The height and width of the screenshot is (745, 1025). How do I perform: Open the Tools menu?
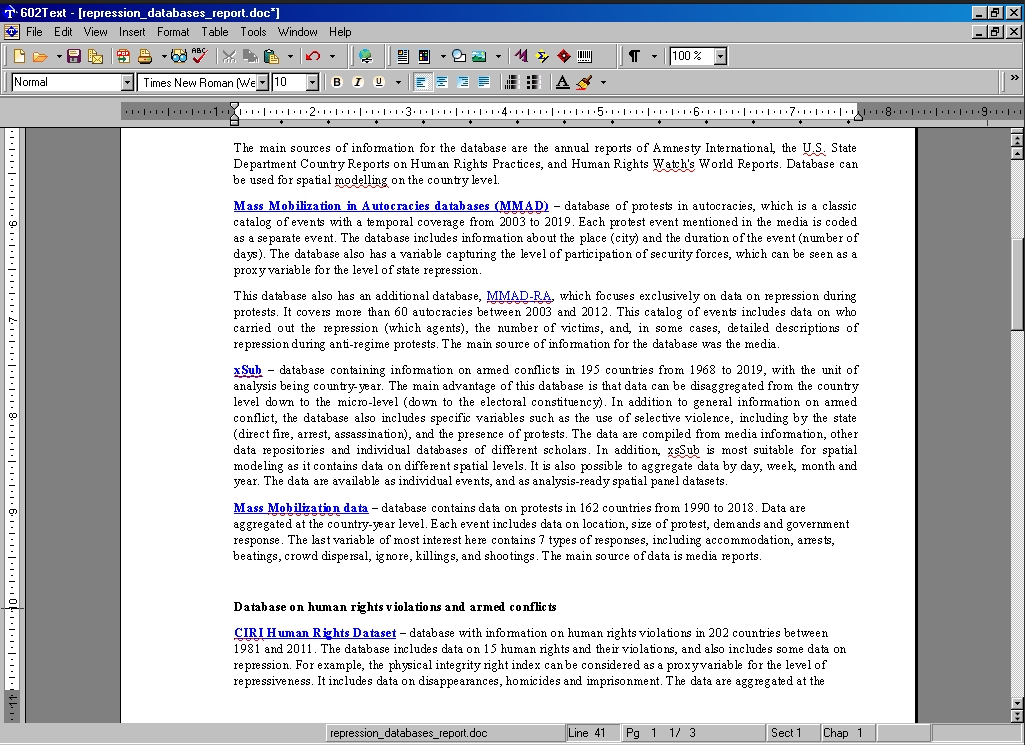pos(253,31)
